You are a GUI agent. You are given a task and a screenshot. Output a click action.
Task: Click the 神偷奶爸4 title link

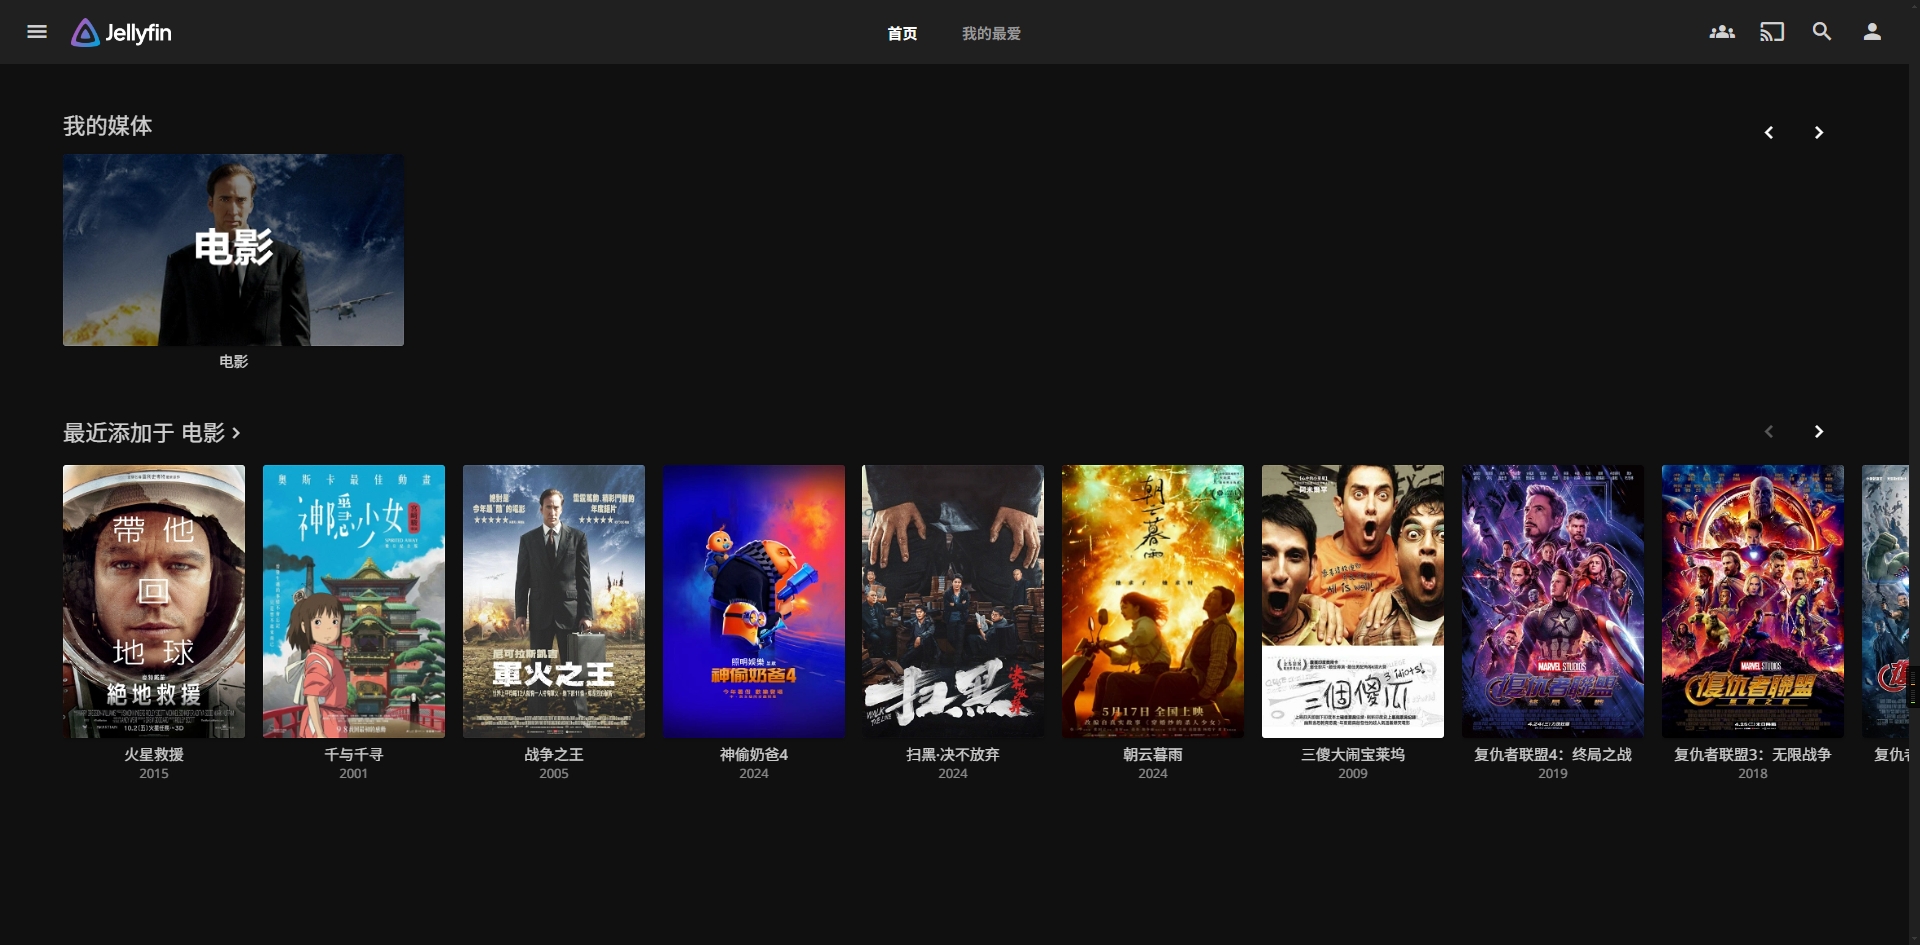point(754,755)
